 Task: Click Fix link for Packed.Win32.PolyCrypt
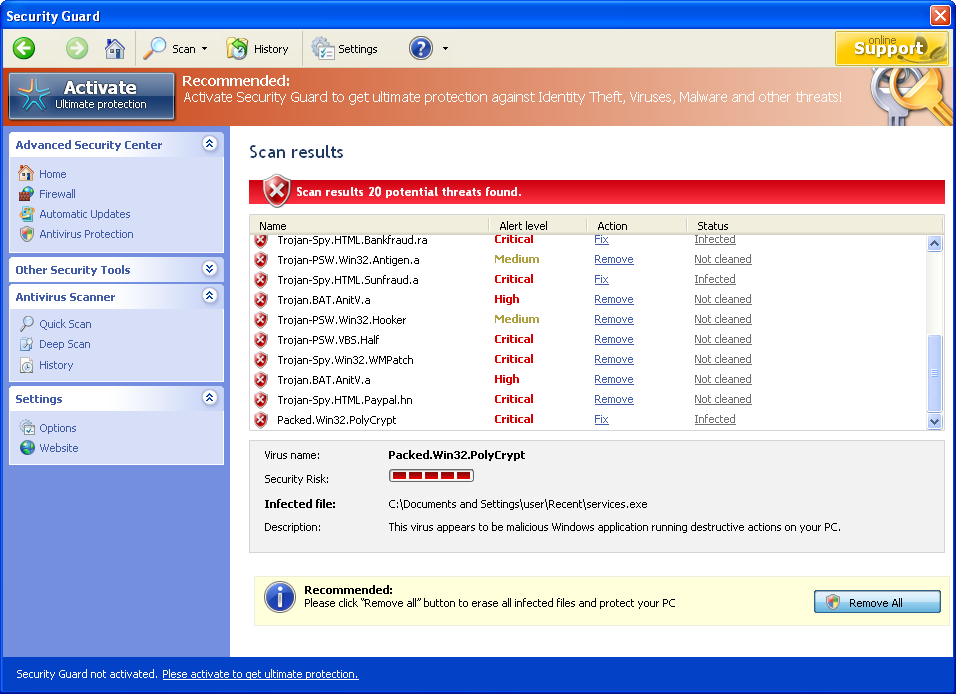click(601, 419)
